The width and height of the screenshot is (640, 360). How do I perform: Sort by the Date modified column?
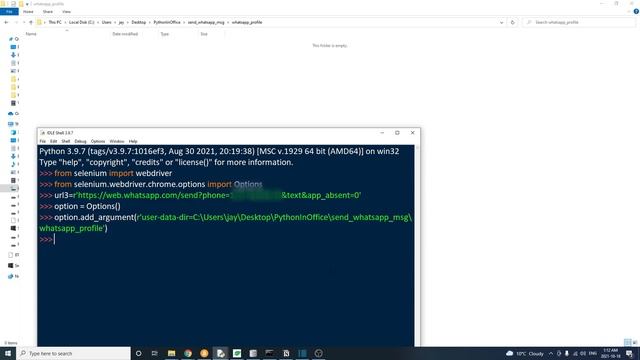click(x=125, y=34)
